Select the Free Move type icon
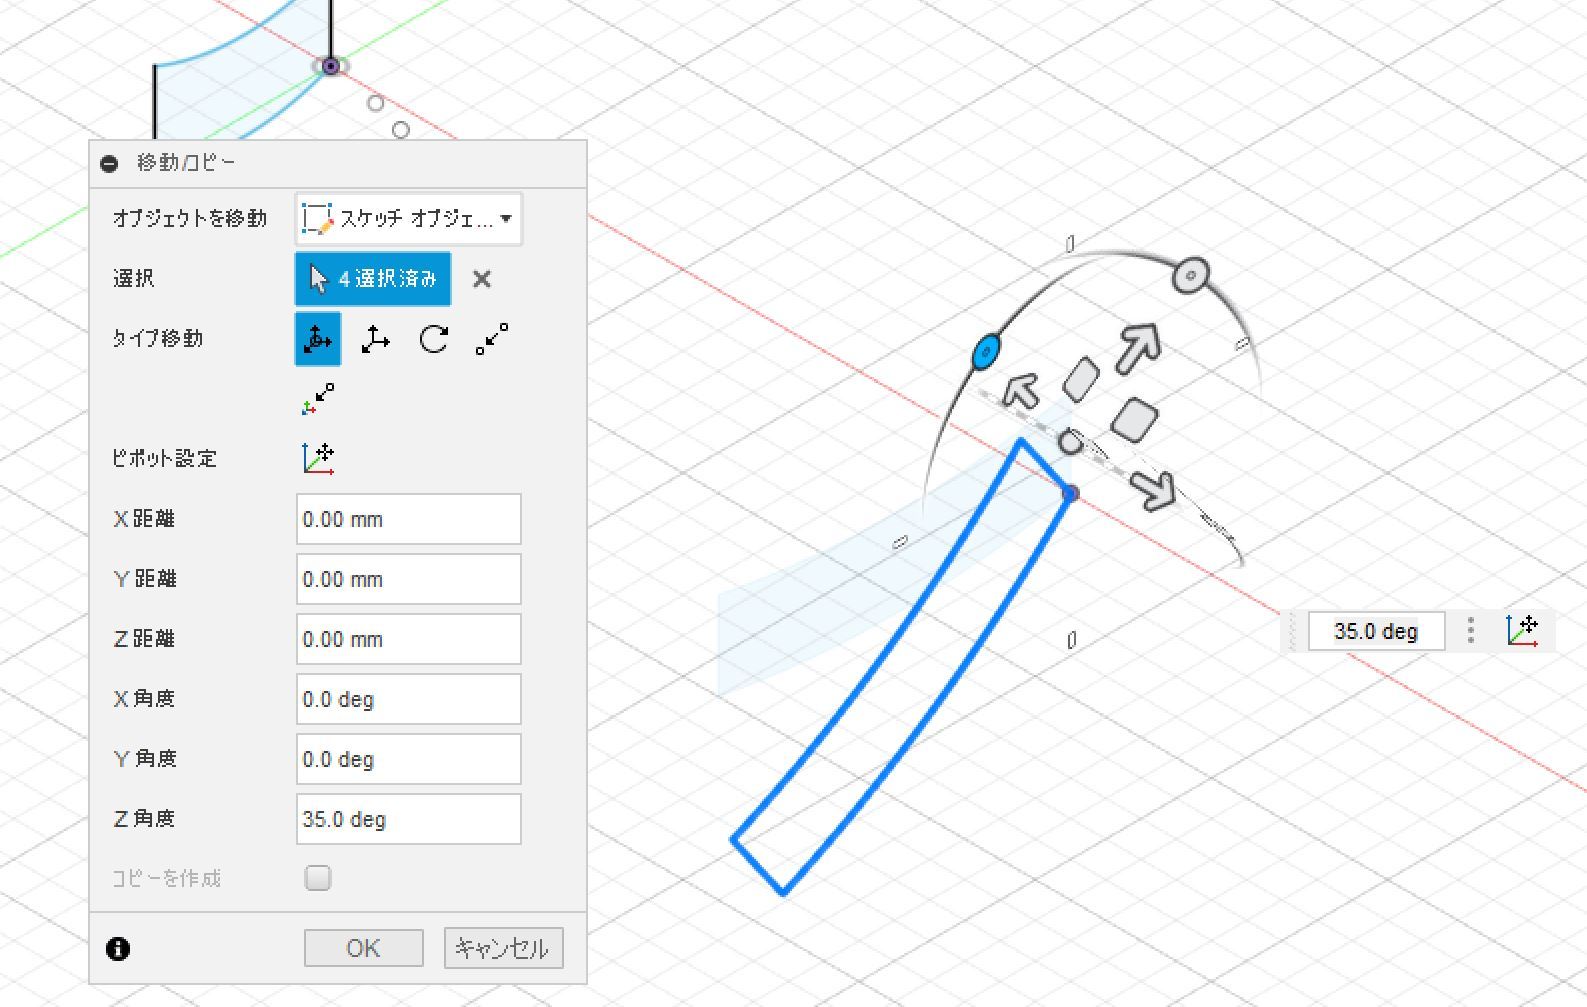The height and width of the screenshot is (1007, 1587). tap(318, 339)
